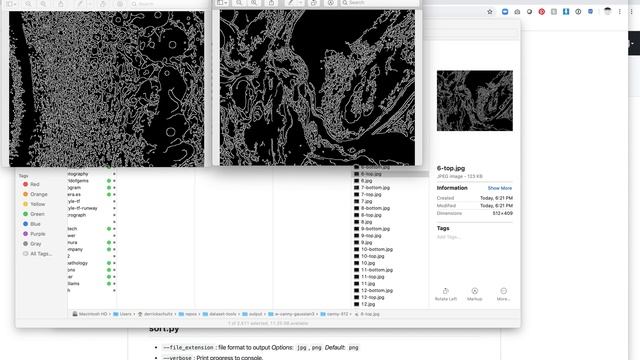Click zoom in on right Preview window toolbar

(x=254, y=2)
